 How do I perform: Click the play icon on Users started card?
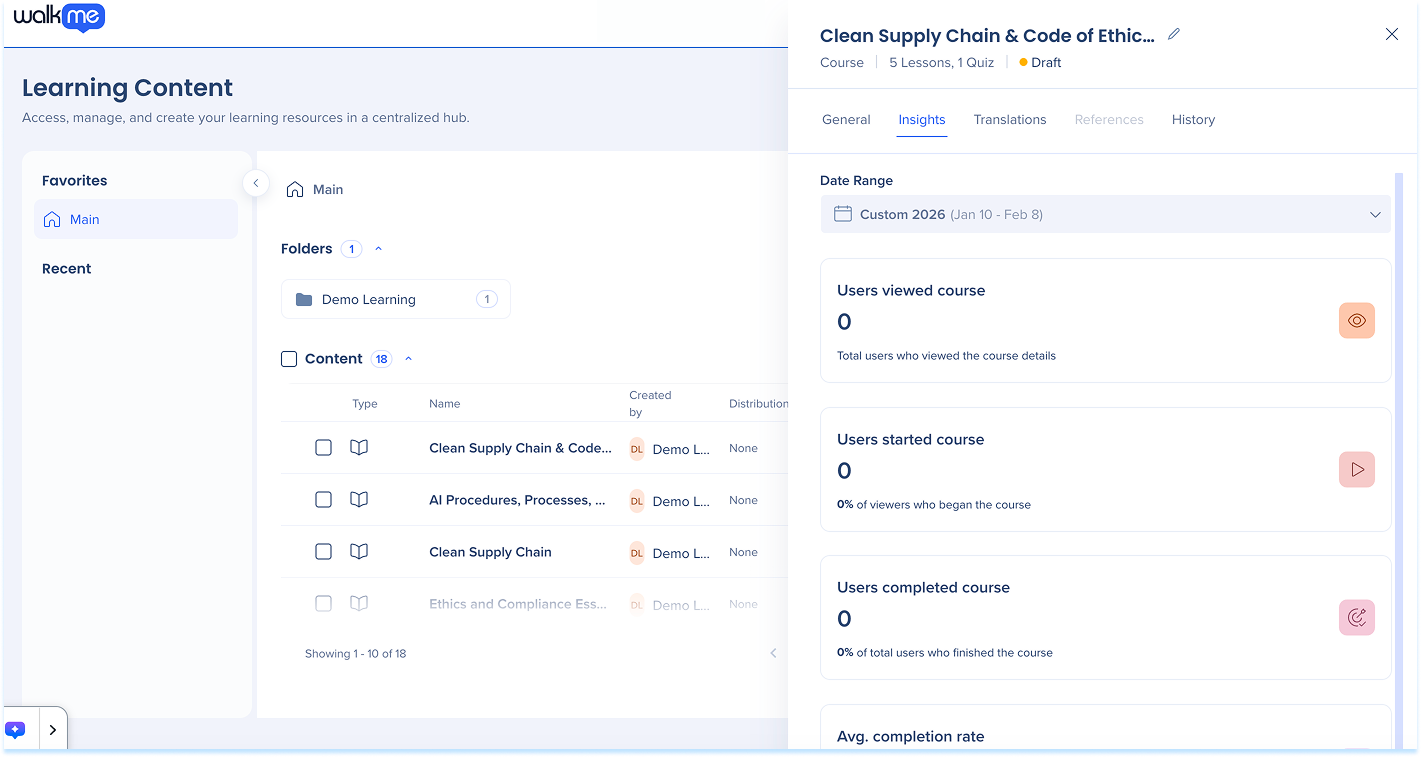point(1356,470)
